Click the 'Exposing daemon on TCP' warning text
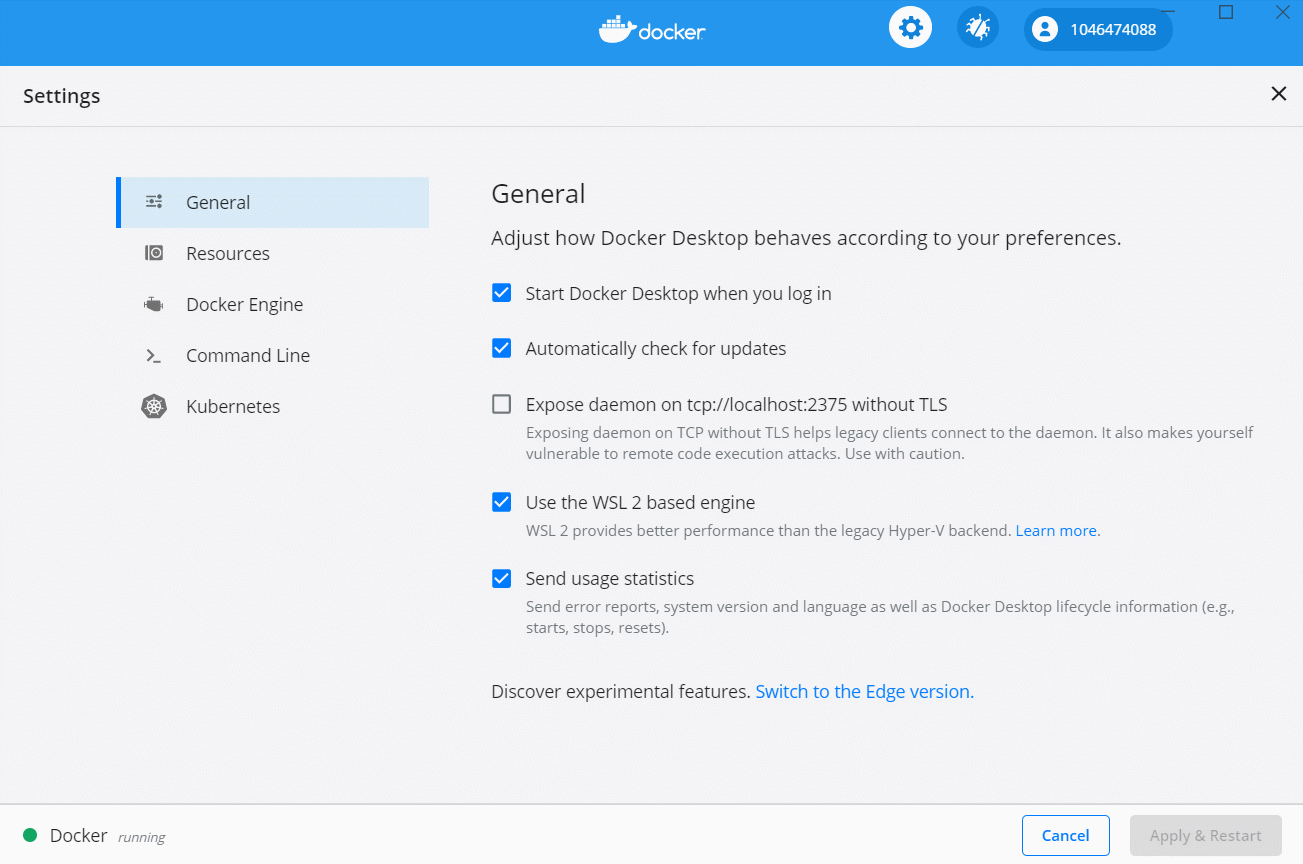Screen dimensions: 1303x864 coord(889,443)
